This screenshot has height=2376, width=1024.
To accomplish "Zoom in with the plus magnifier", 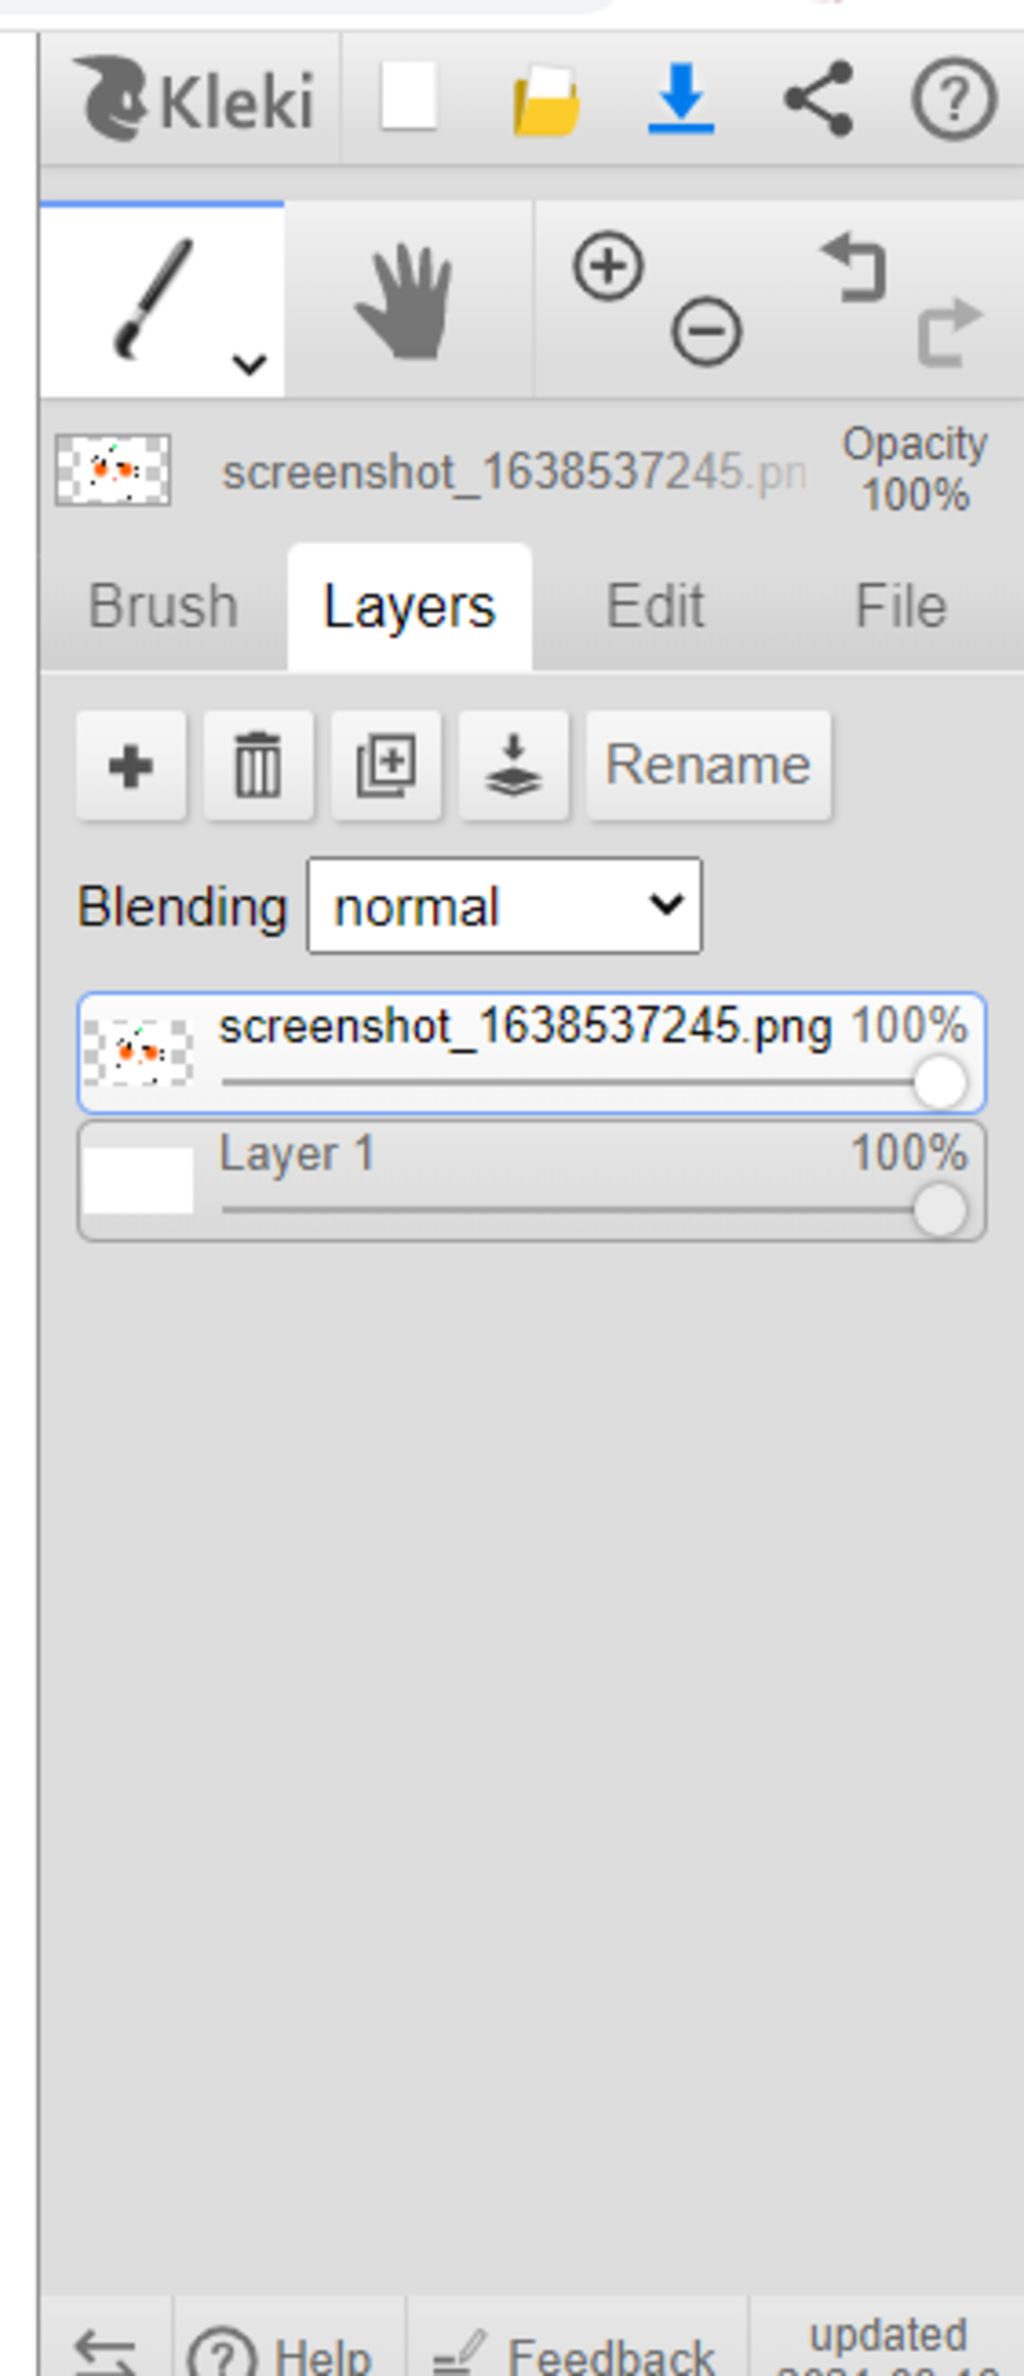I will coord(608,266).
